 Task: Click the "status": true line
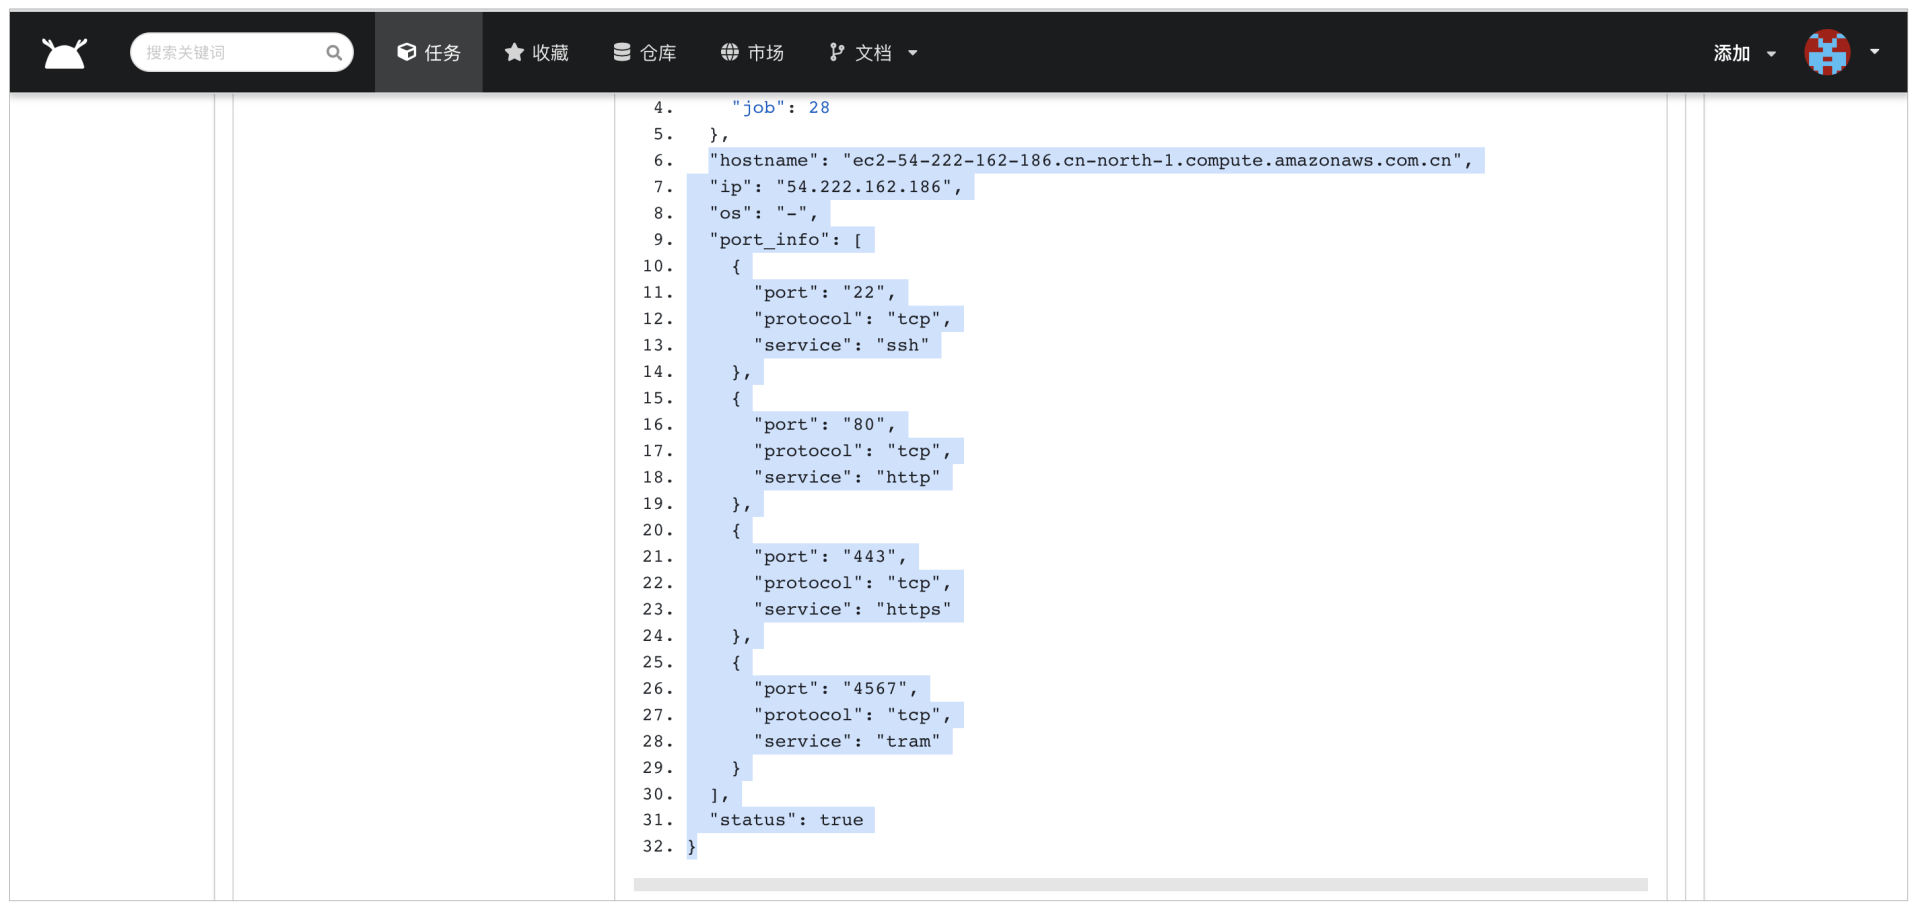pos(786,820)
